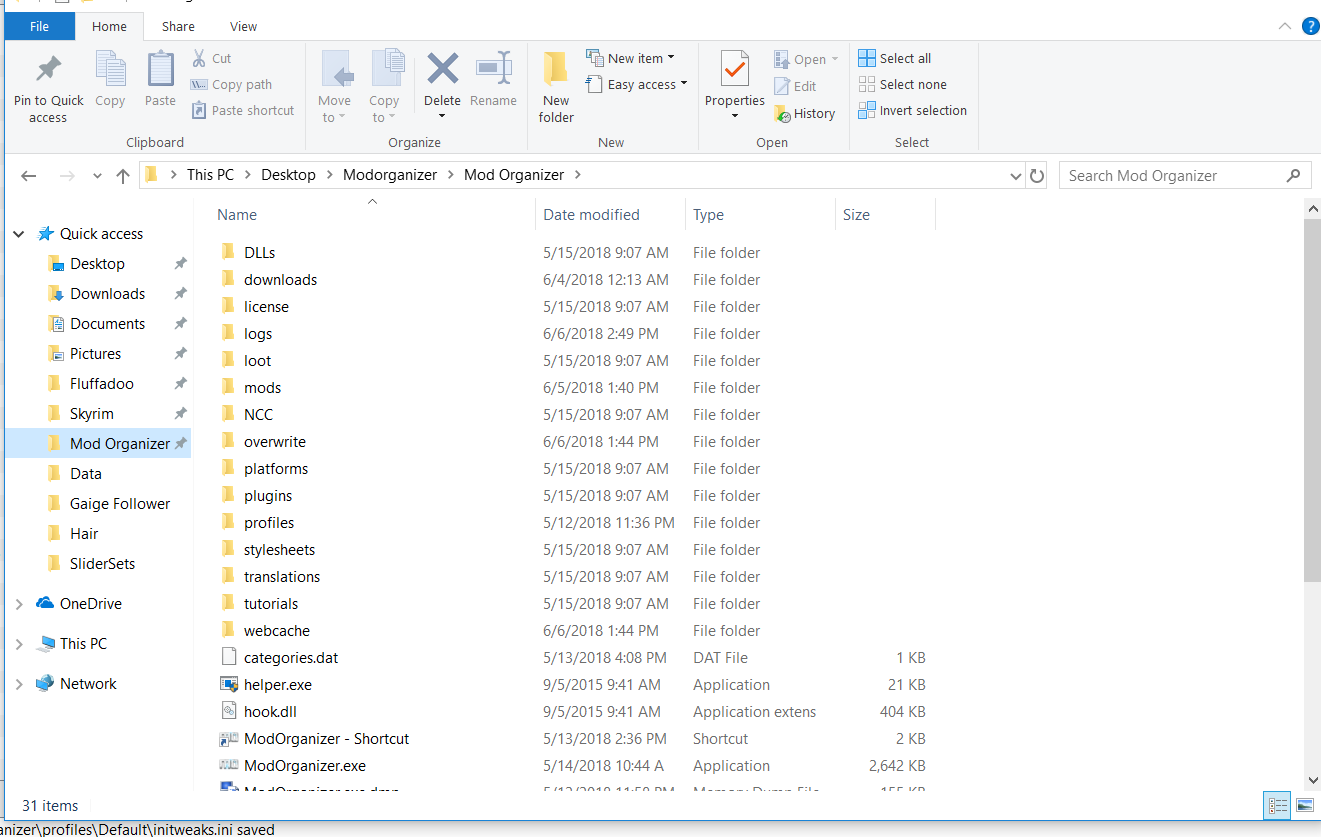This screenshot has height=837, width=1321.
Task: Click Pin to Quick access icon
Action: point(48,69)
